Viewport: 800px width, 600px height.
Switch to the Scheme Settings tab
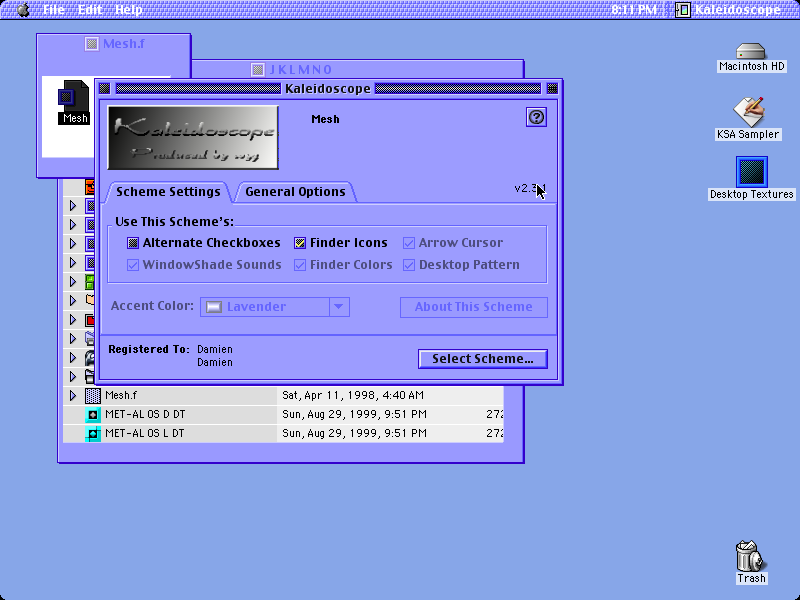click(x=168, y=192)
